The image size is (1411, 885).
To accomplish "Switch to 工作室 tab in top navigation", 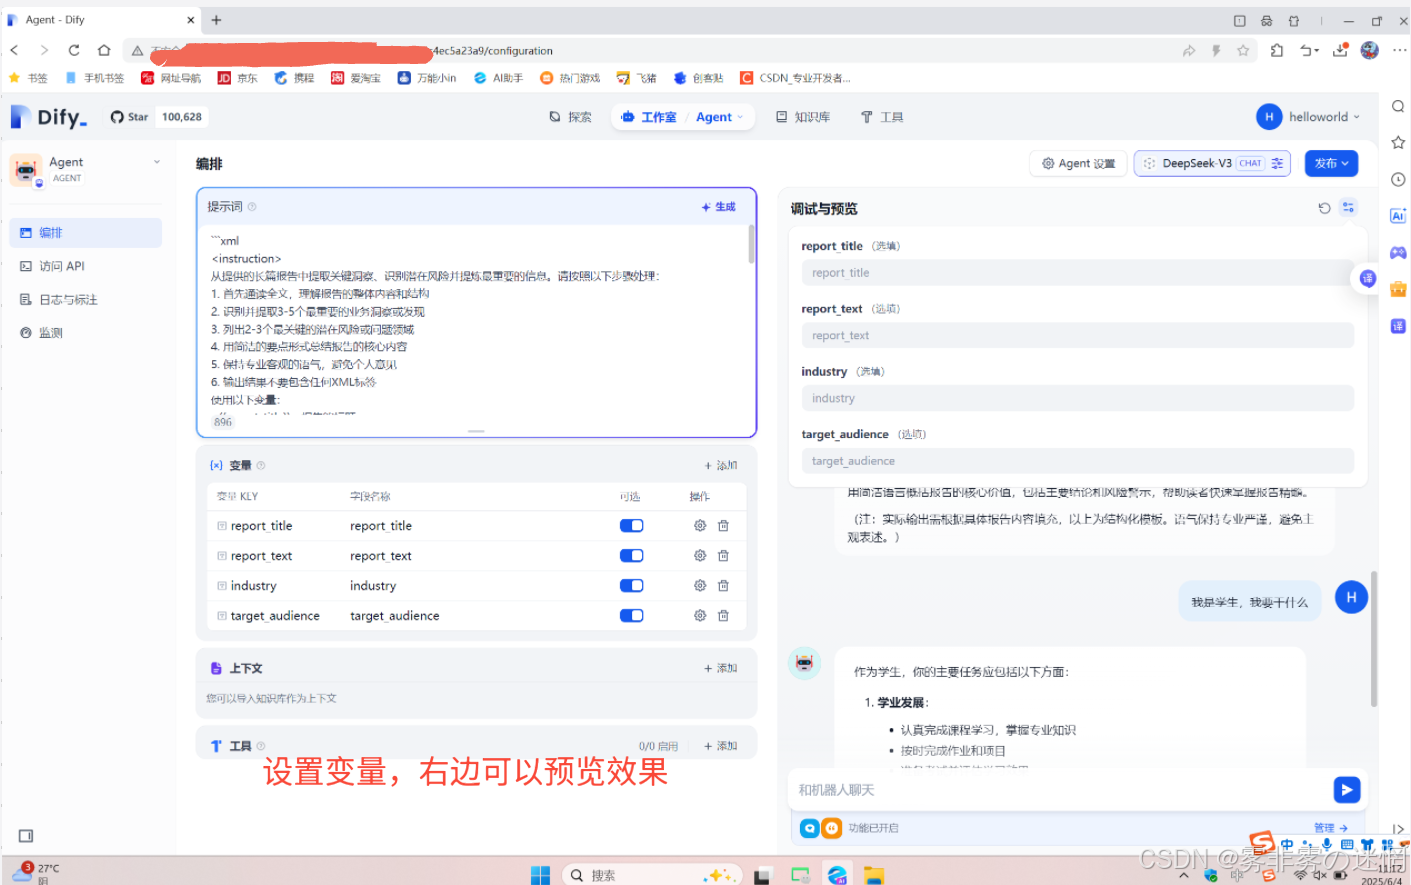I will click(649, 117).
